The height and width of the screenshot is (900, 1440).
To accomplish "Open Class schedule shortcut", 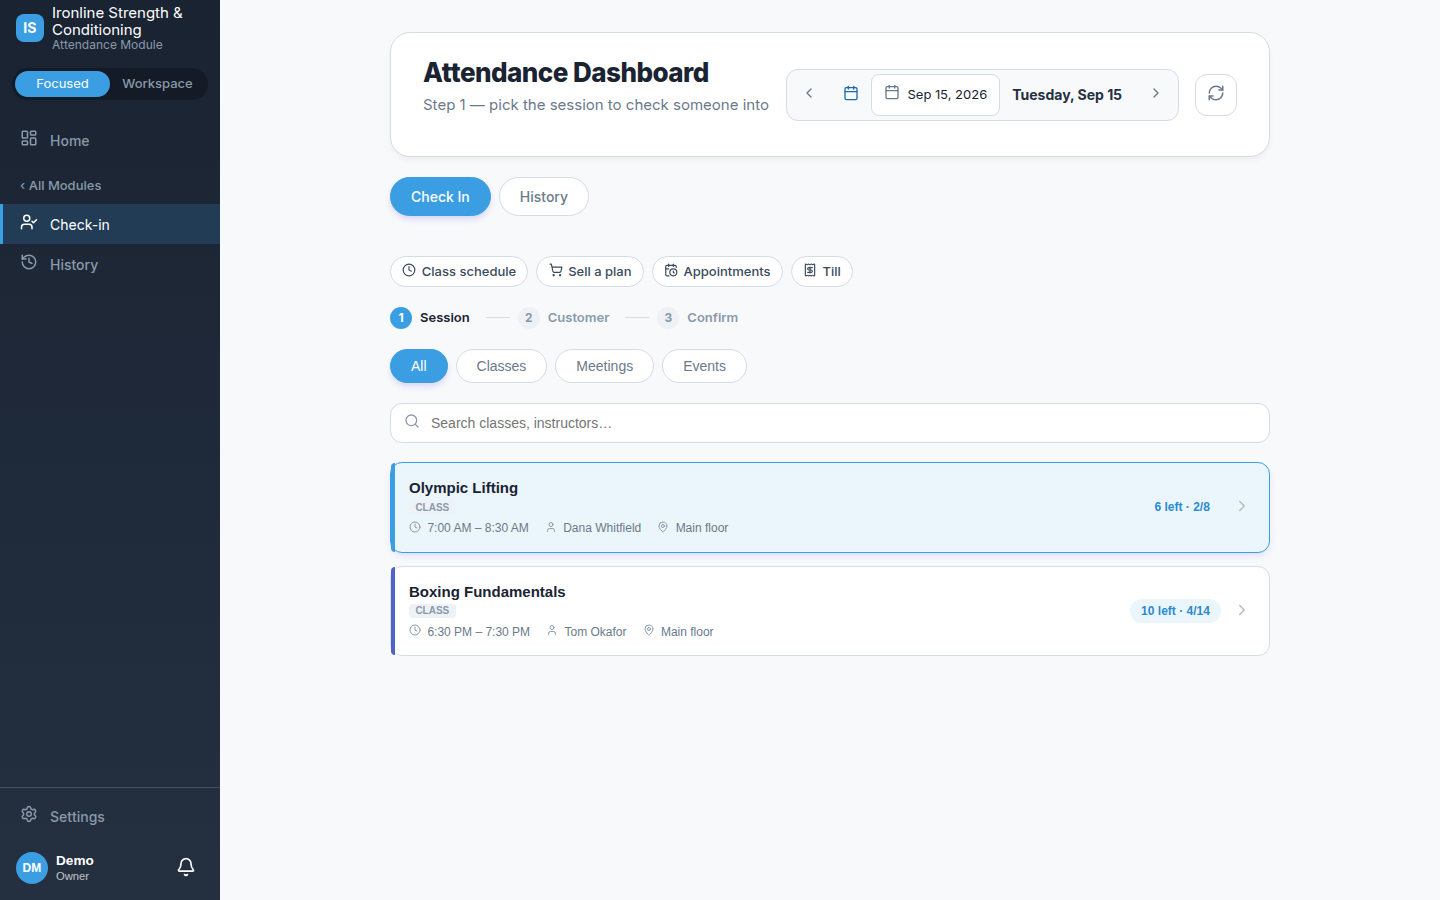I will coord(459,271).
